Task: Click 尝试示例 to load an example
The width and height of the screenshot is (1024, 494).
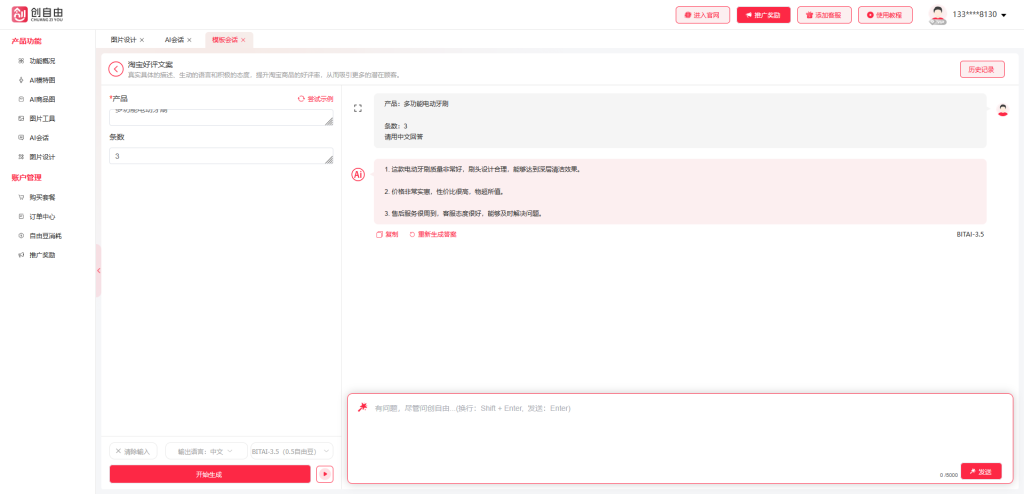Action: tap(315, 99)
